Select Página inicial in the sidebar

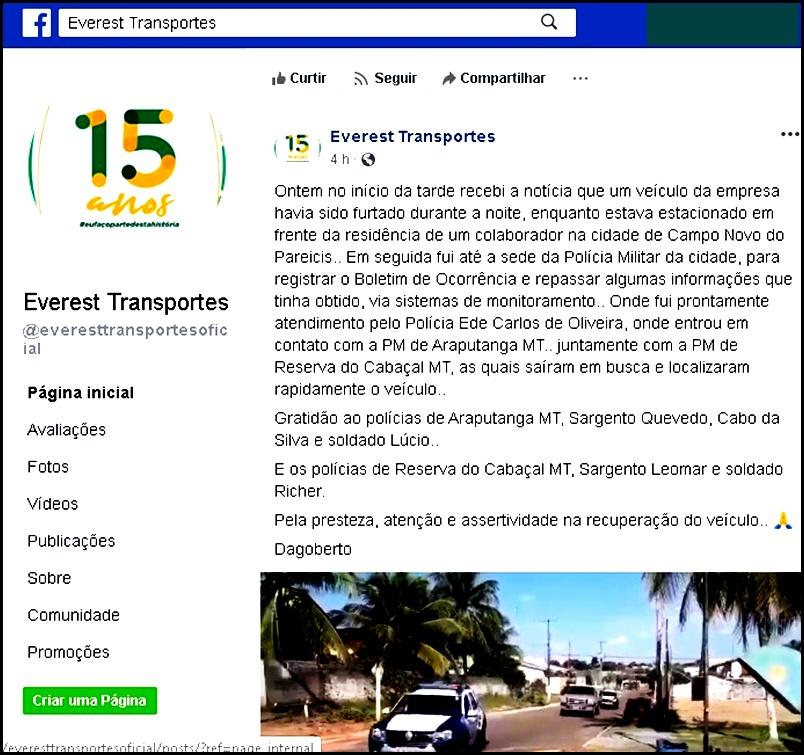click(x=80, y=393)
